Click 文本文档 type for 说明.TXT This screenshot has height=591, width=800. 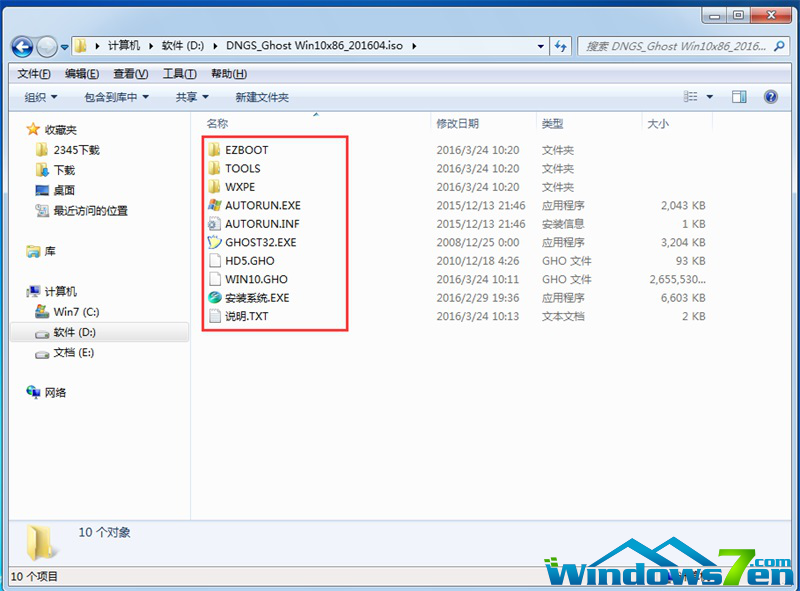[x=563, y=316]
